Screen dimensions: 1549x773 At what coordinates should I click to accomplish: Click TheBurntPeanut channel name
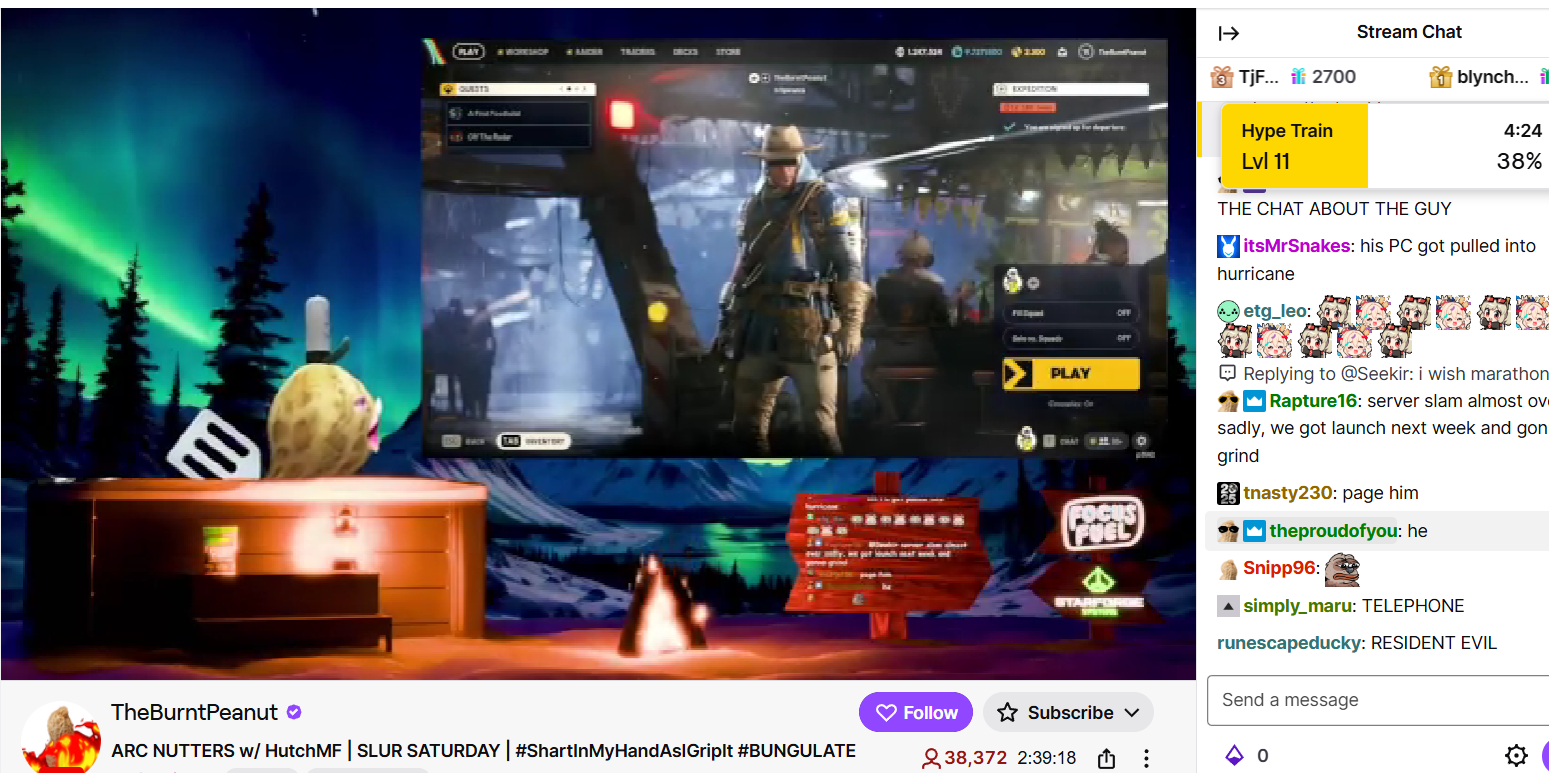click(x=194, y=712)
